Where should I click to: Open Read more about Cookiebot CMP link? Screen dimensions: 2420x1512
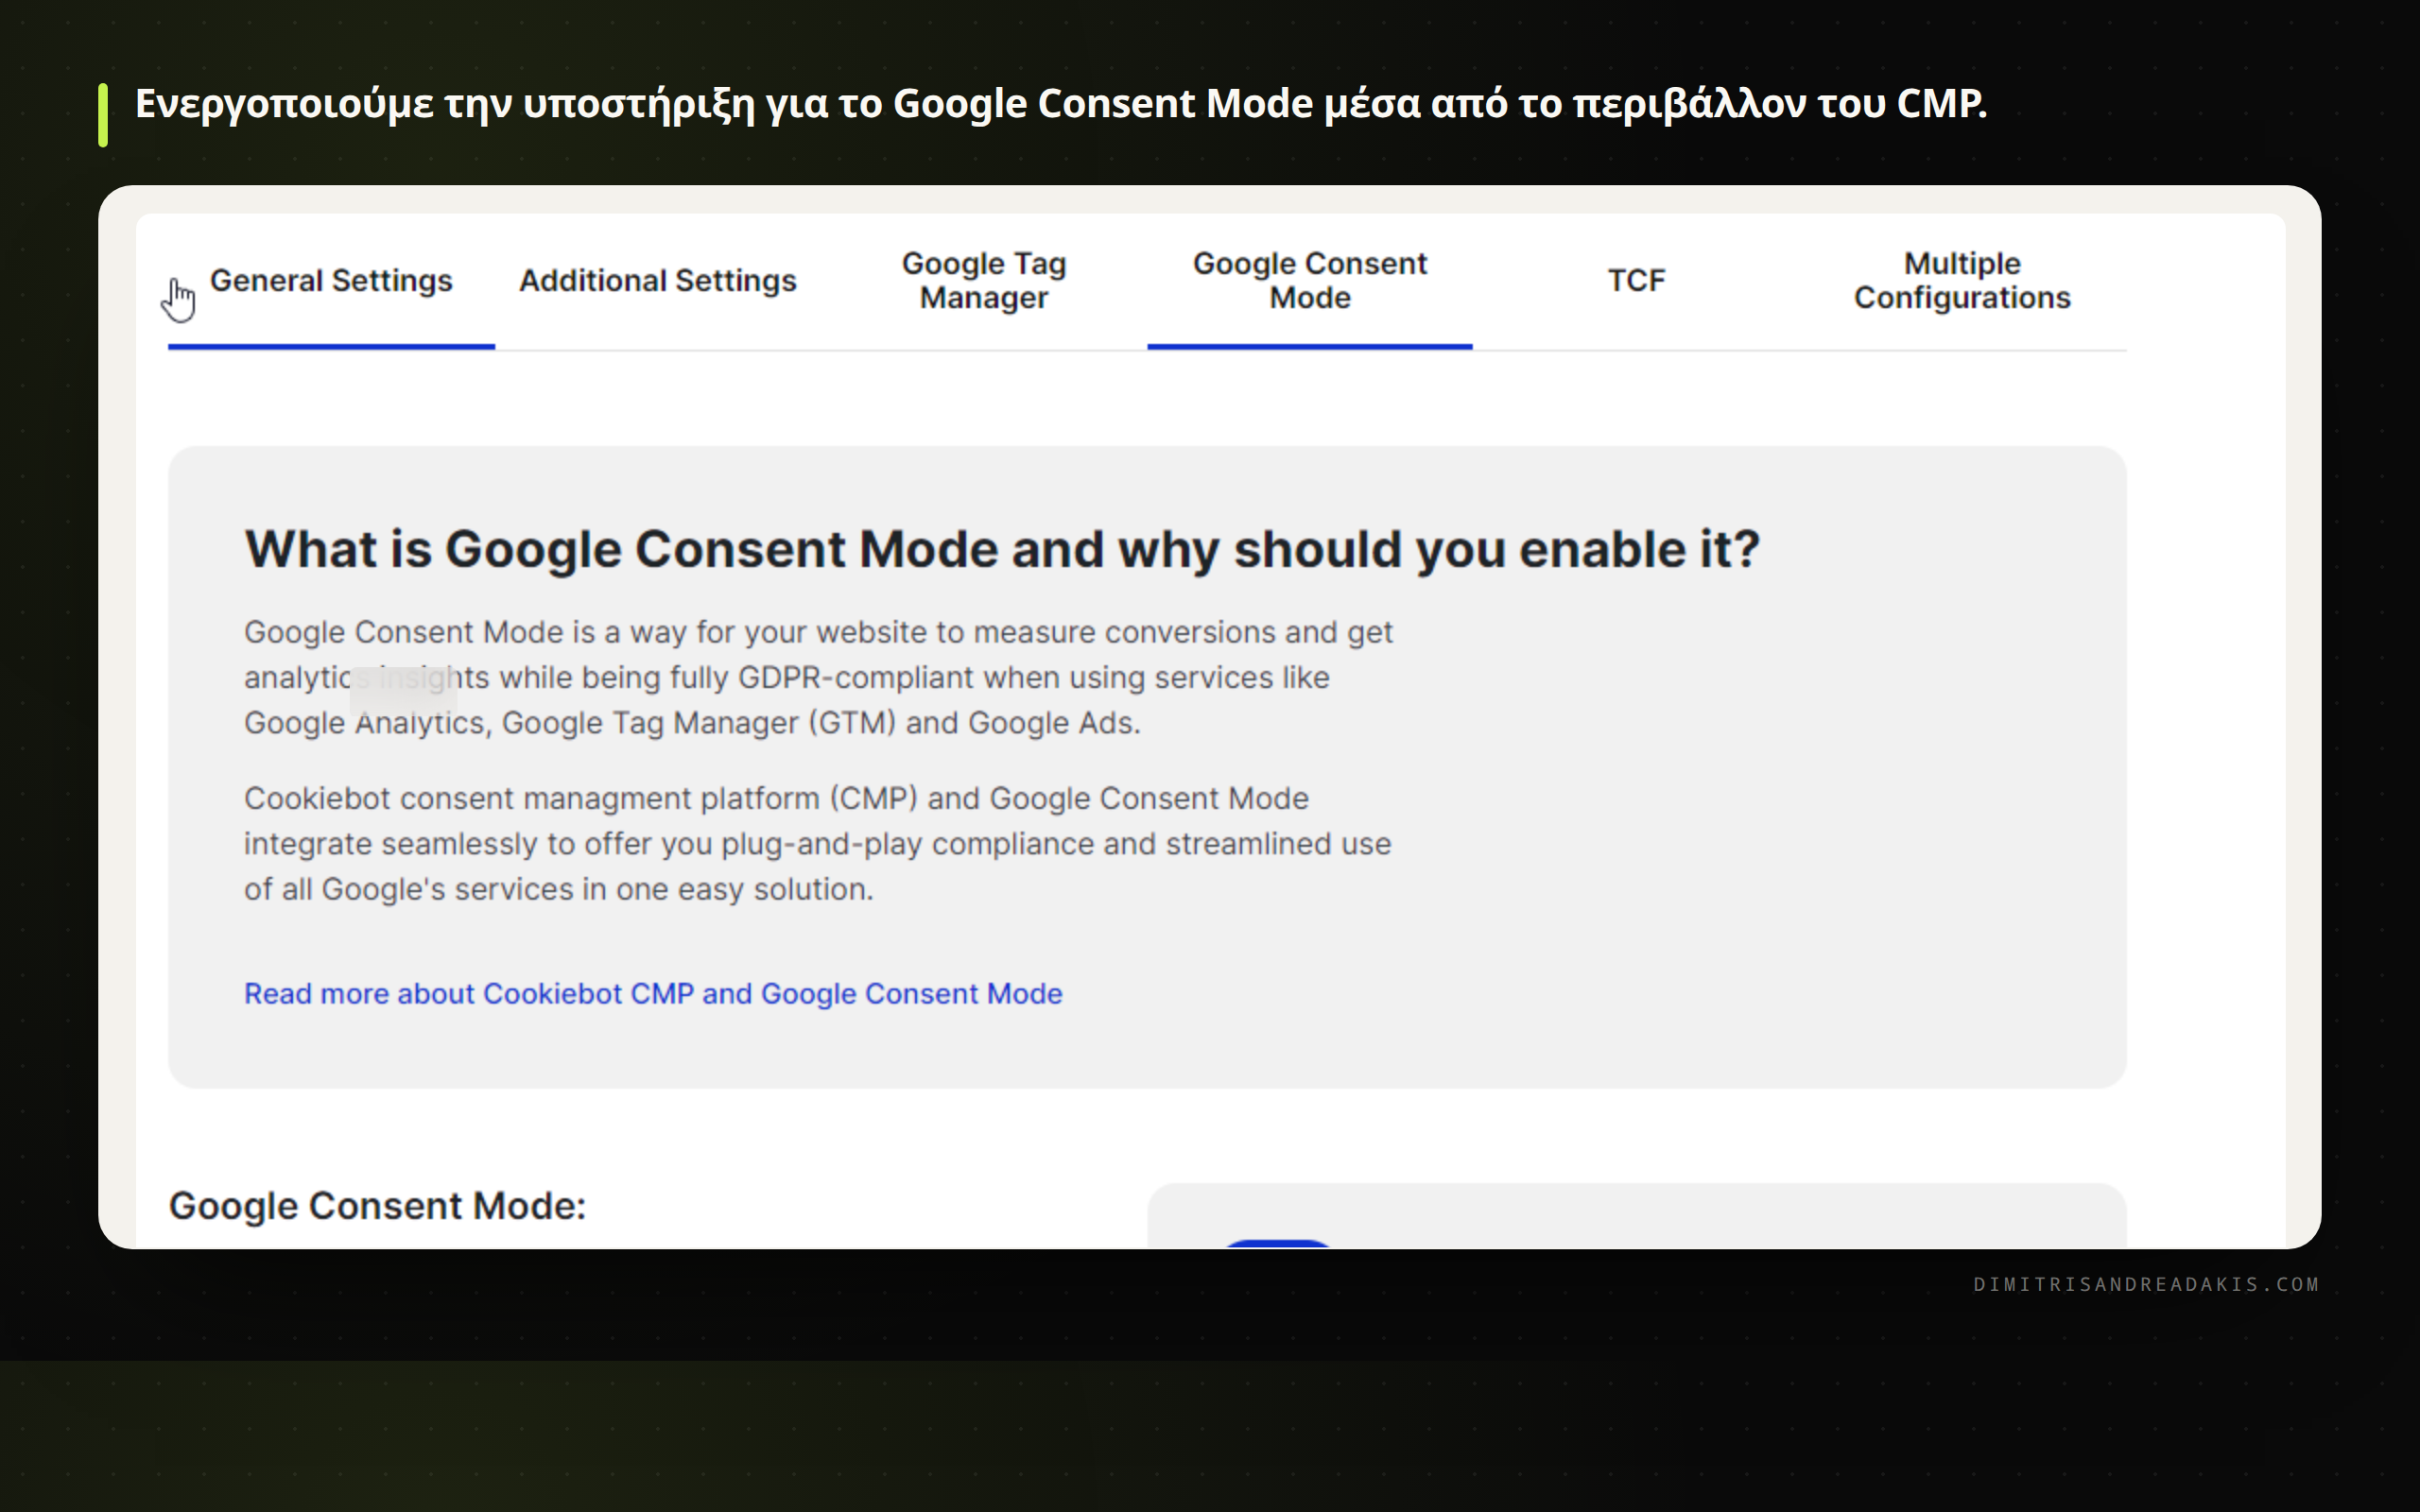653,993
